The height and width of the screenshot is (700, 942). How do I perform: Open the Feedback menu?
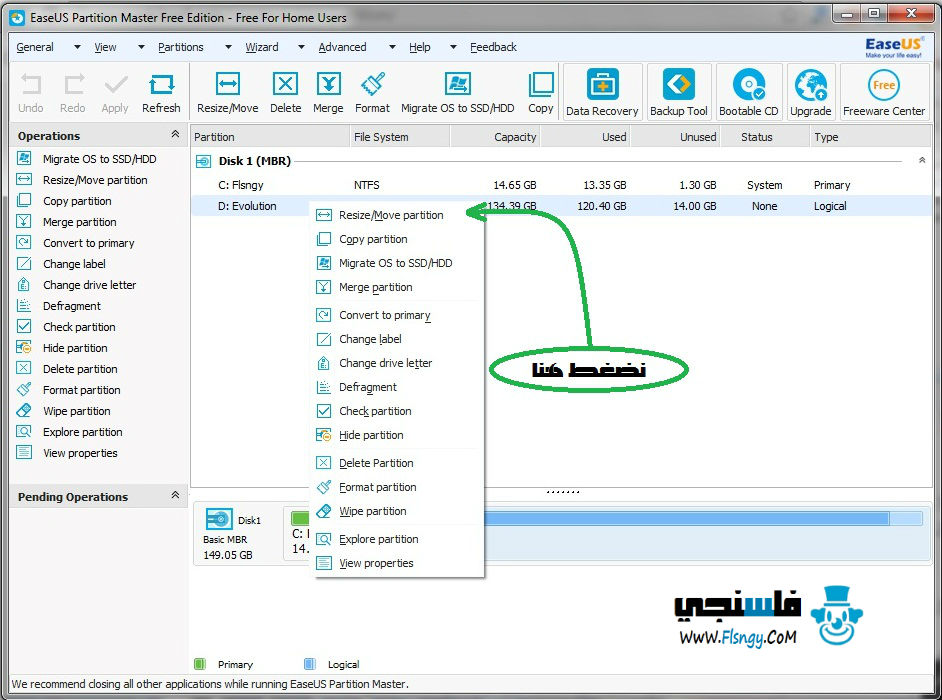point(493,47)
